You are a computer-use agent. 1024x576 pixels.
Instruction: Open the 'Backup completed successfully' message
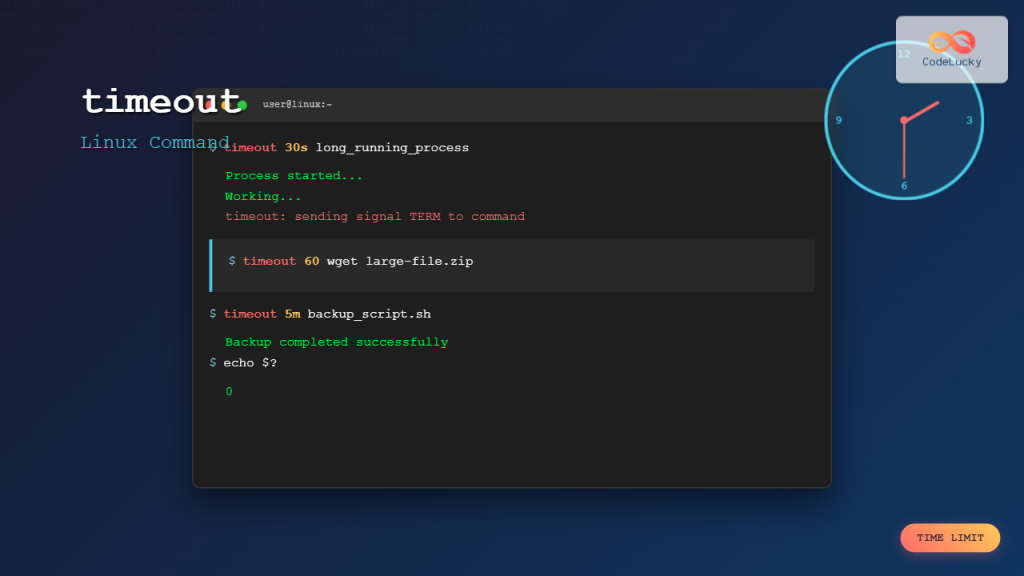[x=335, y=341]
